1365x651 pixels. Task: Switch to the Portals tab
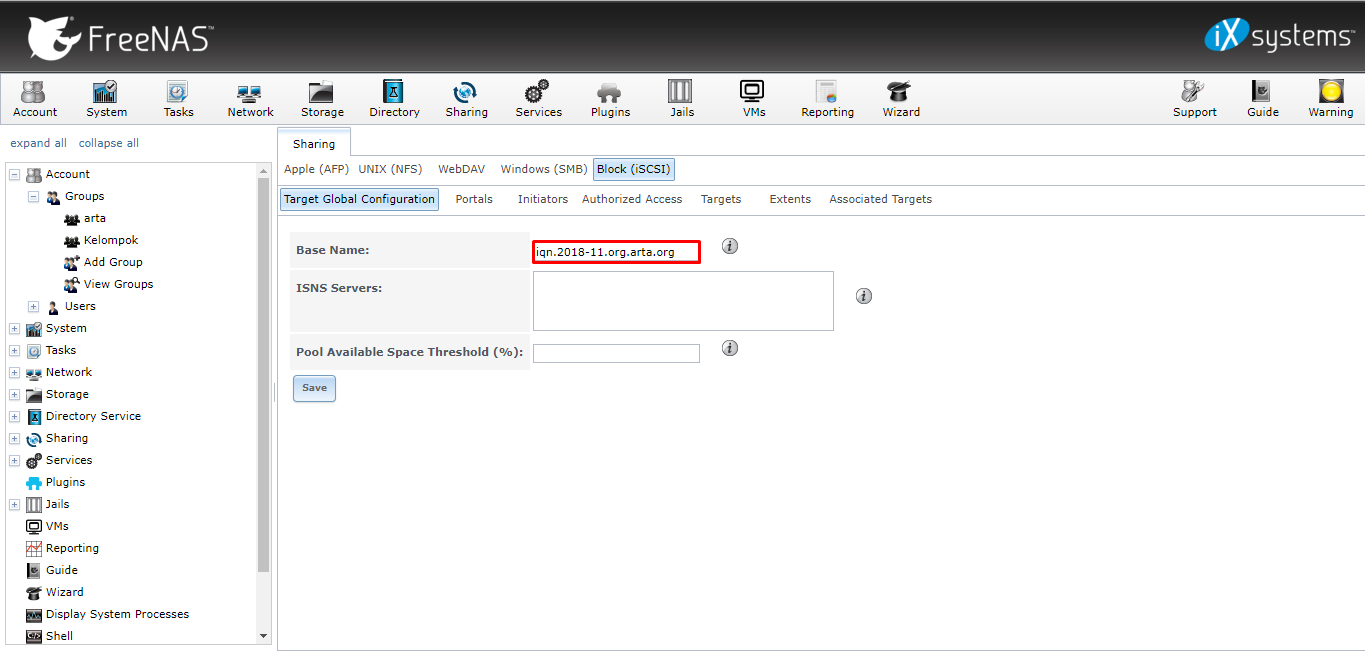pyautogui.click(x=473, y=199)
